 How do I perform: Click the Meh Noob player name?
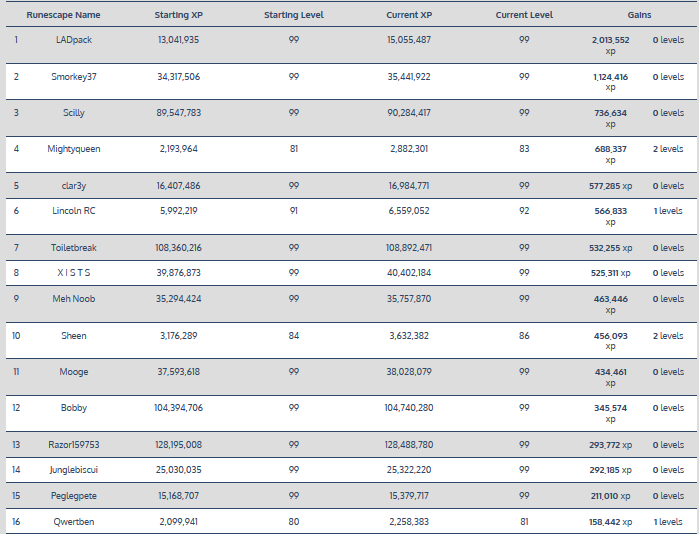pos(74,298)
